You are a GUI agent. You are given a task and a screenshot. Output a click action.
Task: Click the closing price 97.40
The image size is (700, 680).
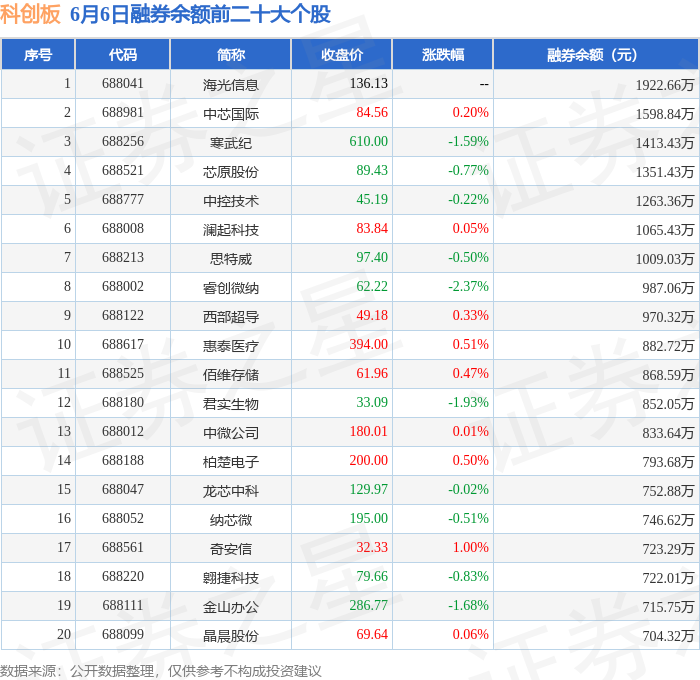pos(372,257)
